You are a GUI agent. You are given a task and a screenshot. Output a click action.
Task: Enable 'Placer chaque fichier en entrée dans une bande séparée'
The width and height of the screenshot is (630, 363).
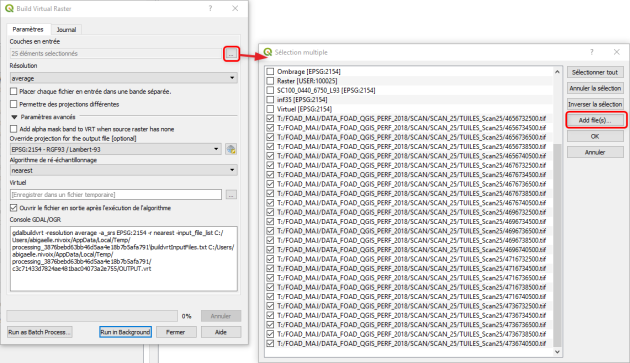14,92
